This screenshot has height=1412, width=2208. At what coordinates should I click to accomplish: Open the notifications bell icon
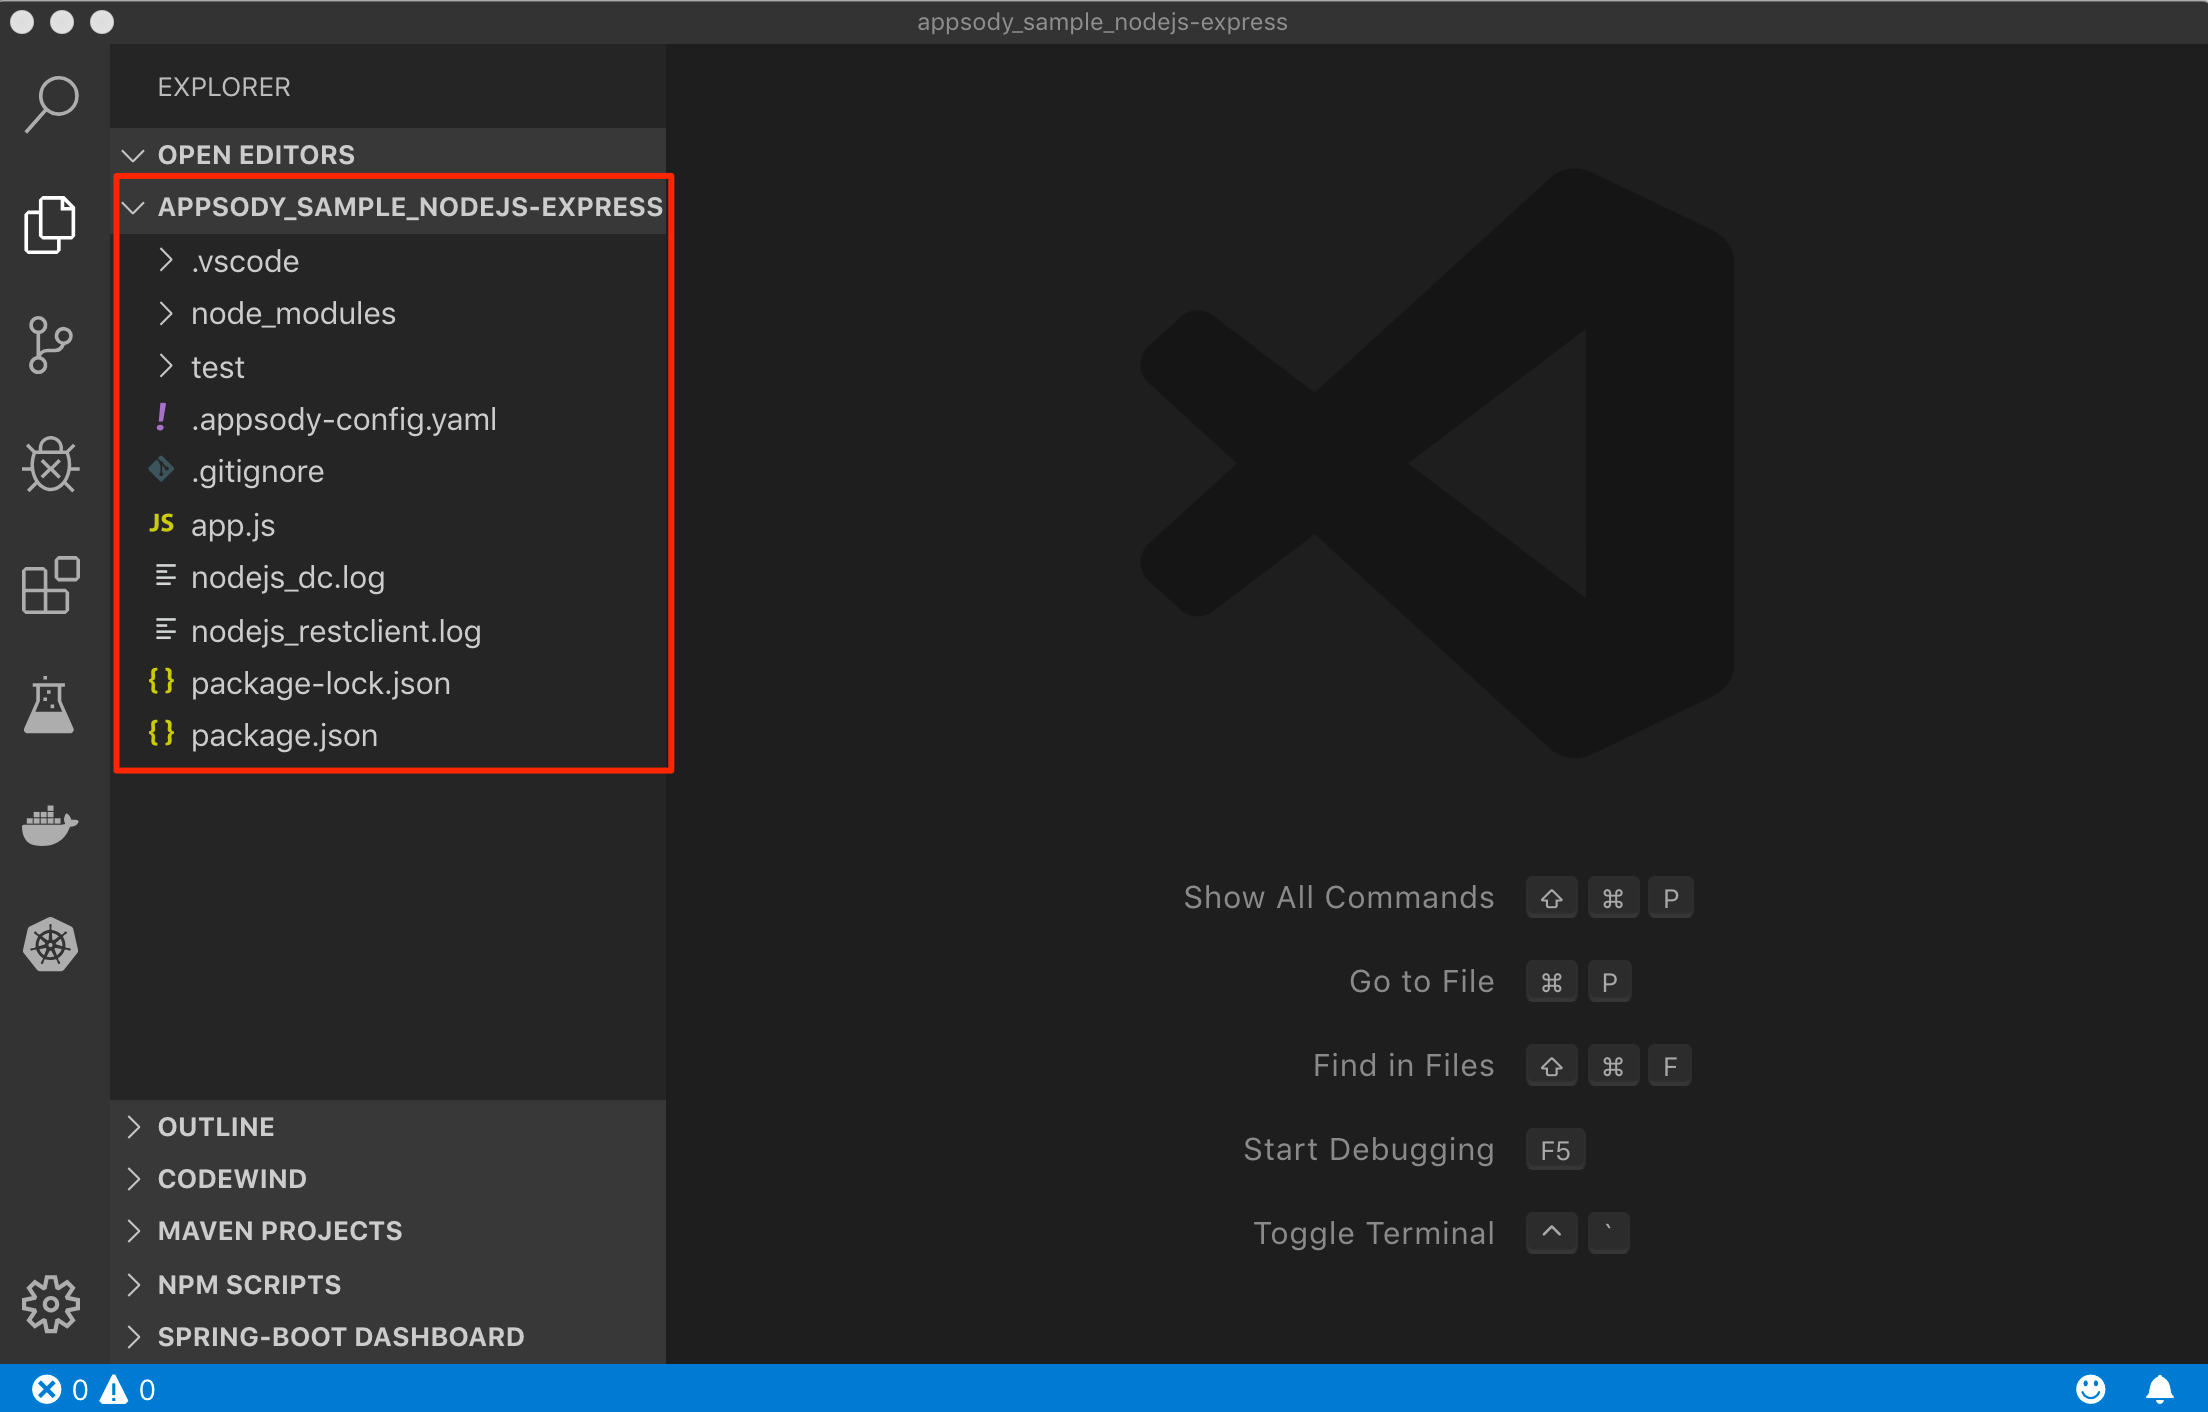click(2160, 1389)
